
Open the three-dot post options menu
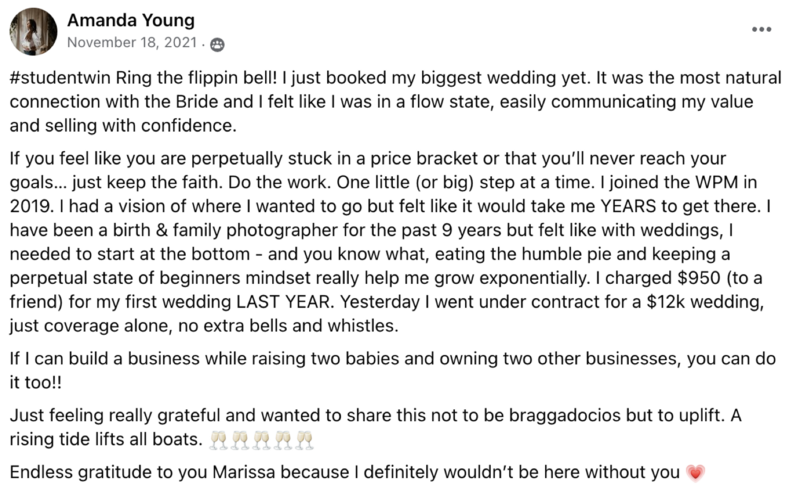761,30
